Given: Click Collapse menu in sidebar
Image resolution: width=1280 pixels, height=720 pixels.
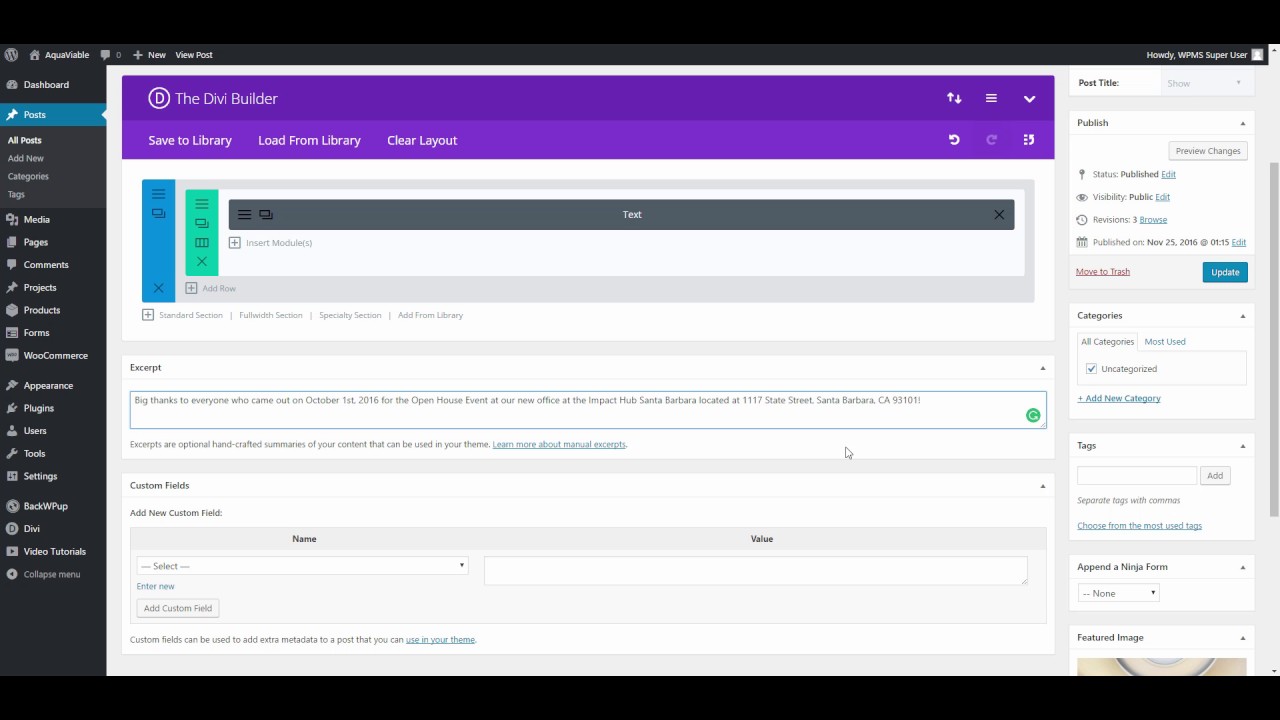Looking at the screenshot, I should (53, 575).
